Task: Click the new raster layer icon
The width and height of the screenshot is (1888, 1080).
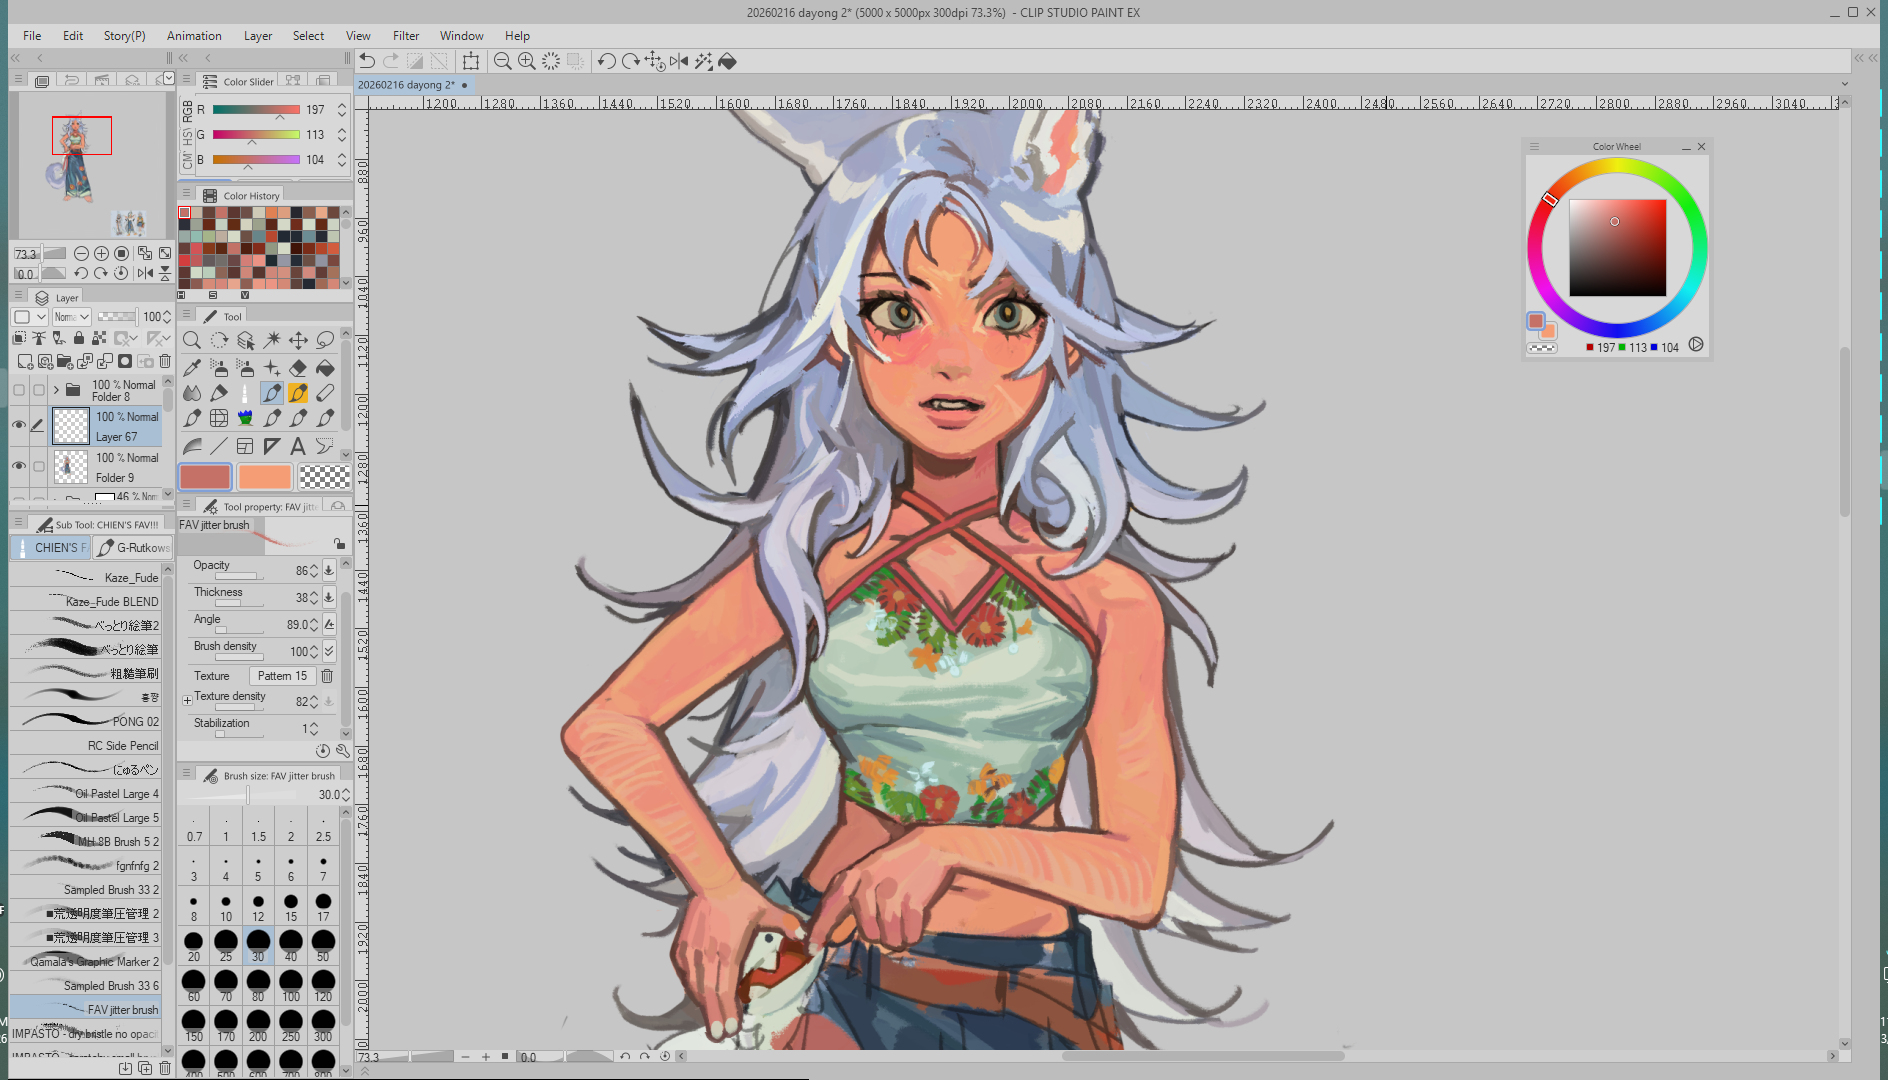Action: click(25, 361)
